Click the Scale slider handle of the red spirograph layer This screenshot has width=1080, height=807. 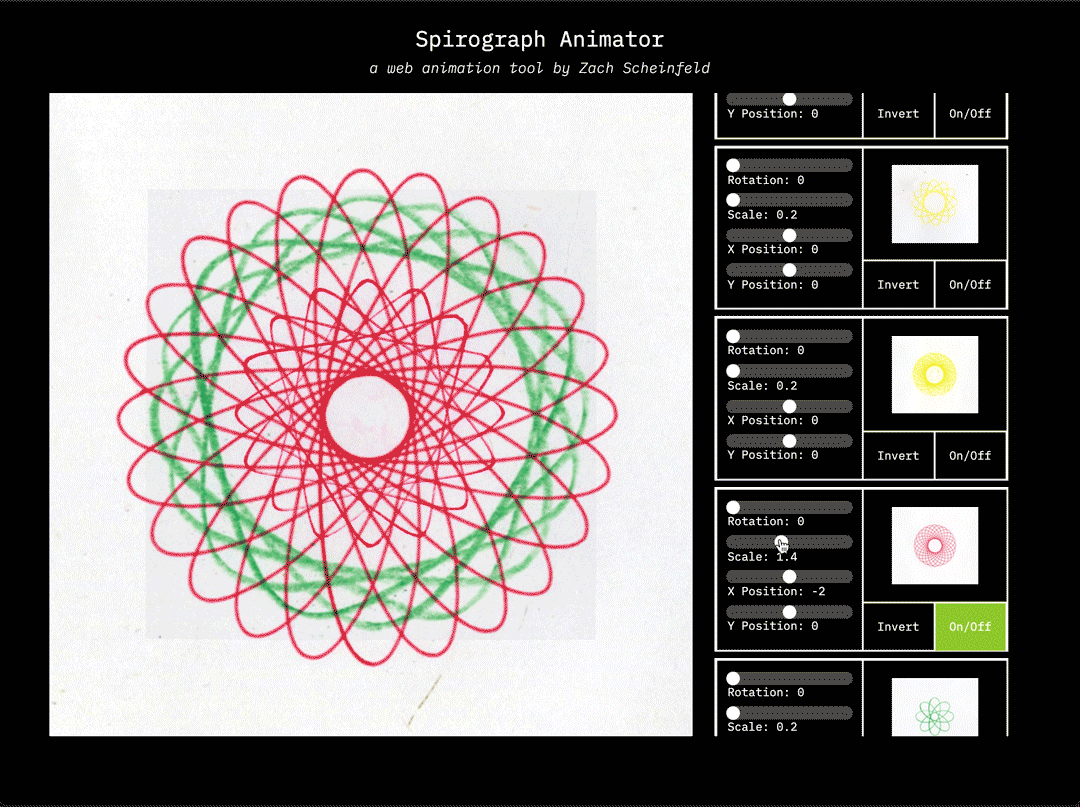coord(780,542)
